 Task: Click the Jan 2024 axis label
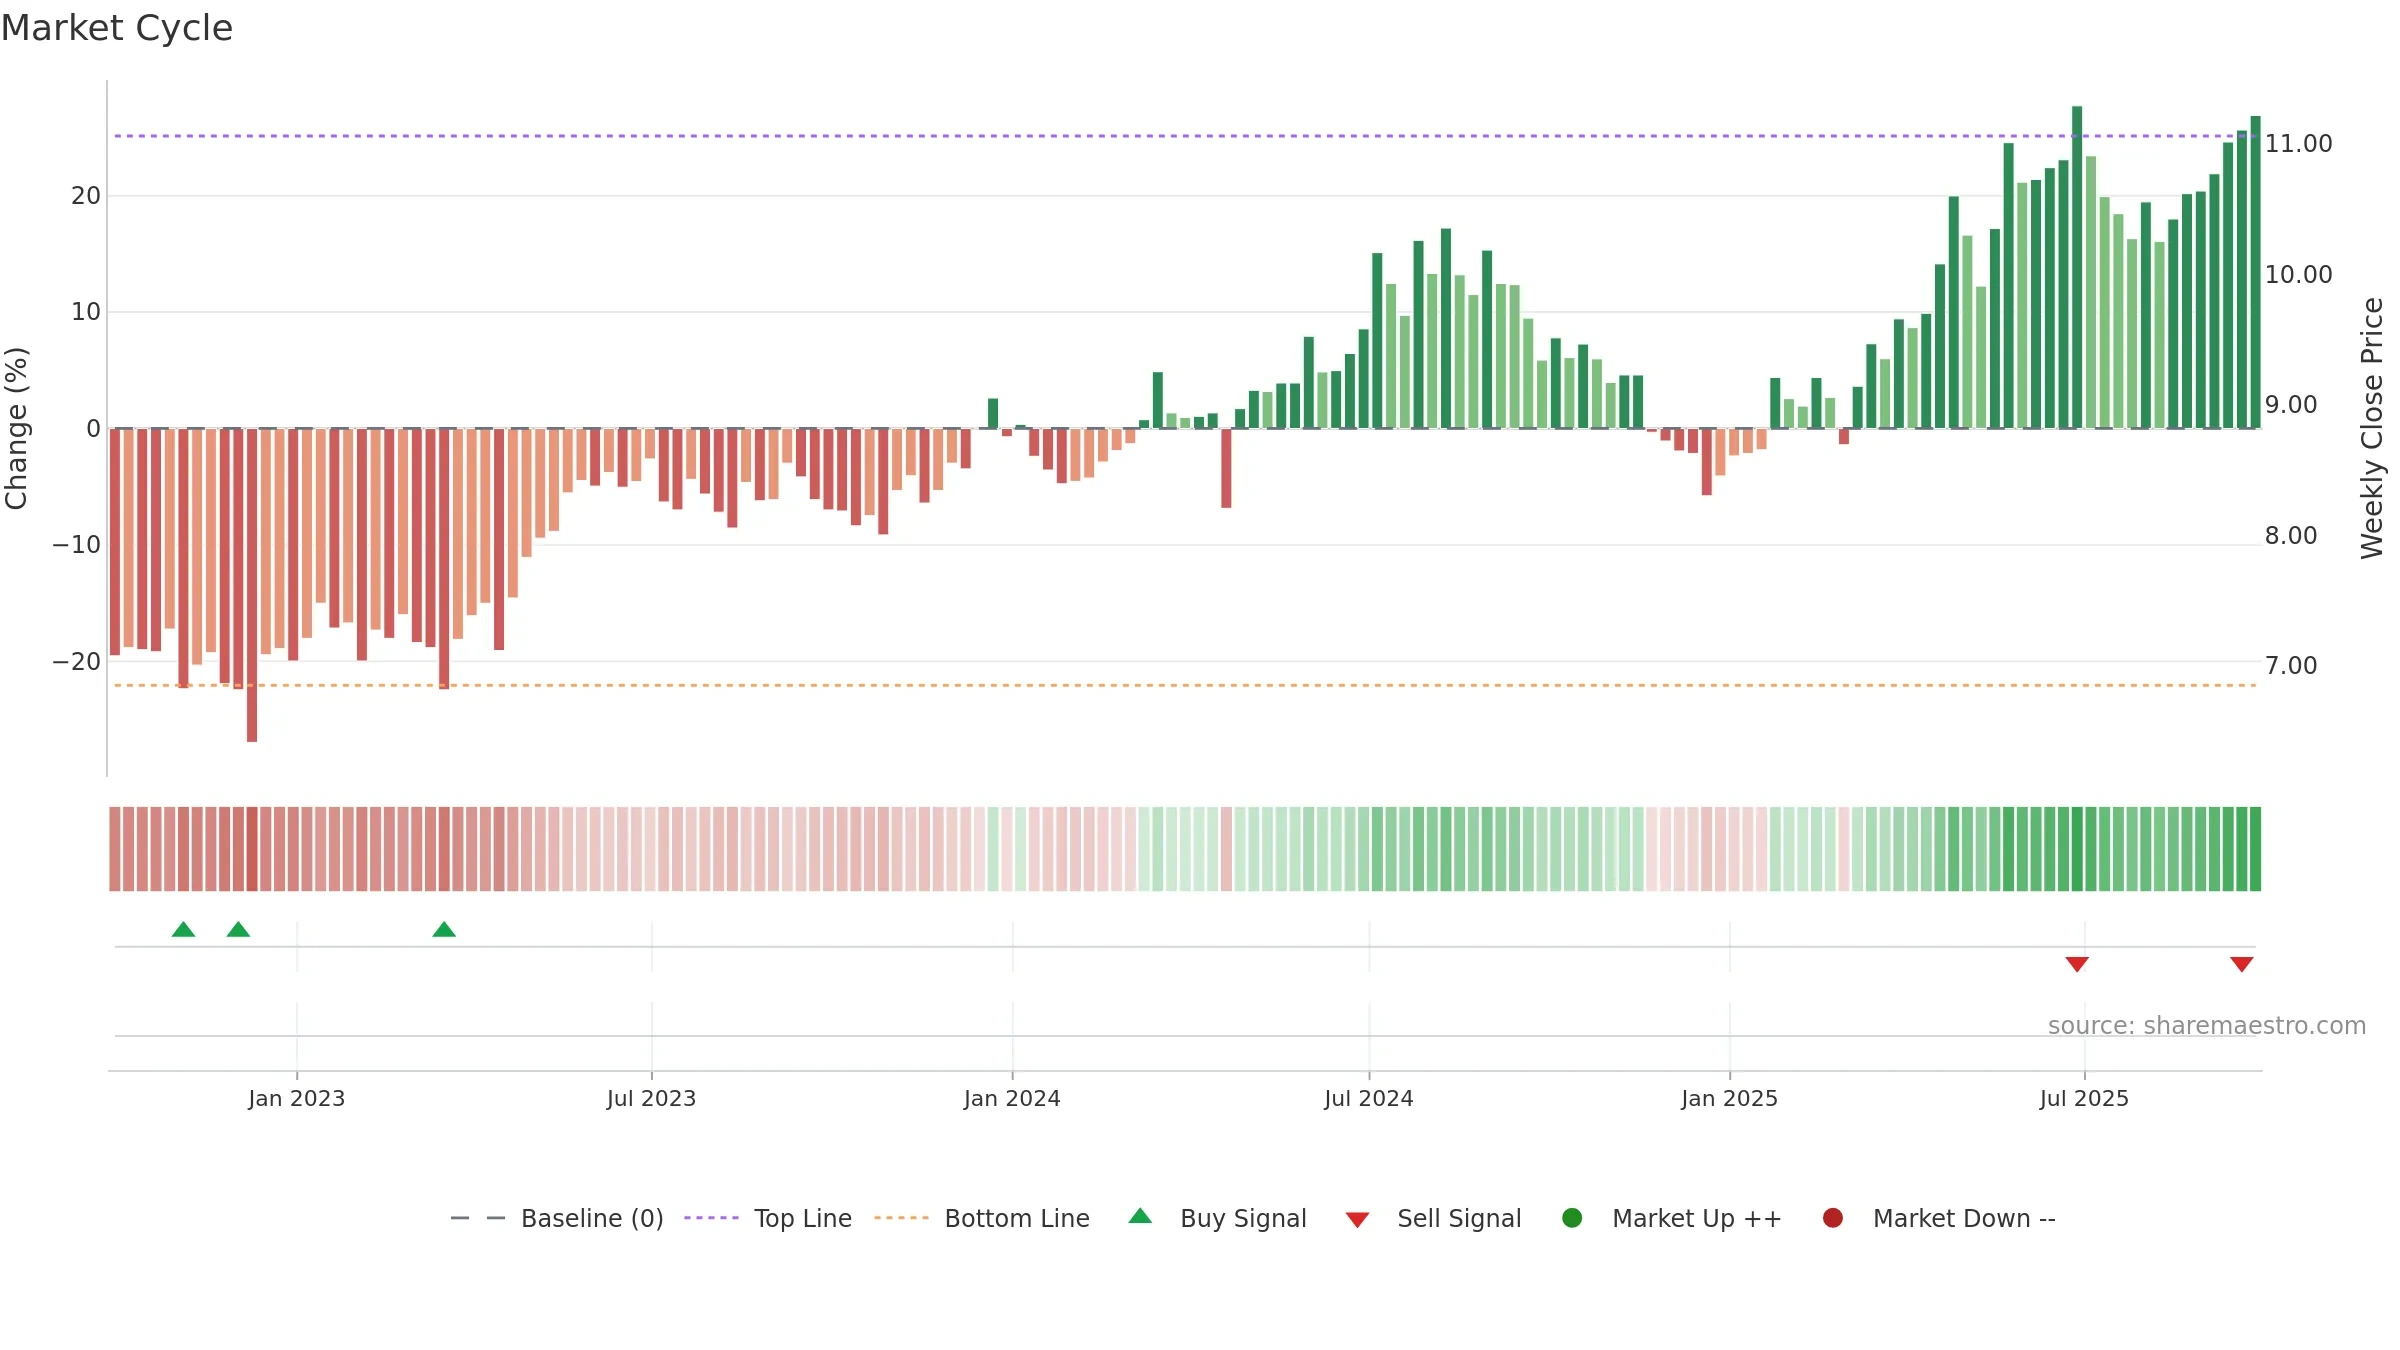(x=1012, y=1099)
